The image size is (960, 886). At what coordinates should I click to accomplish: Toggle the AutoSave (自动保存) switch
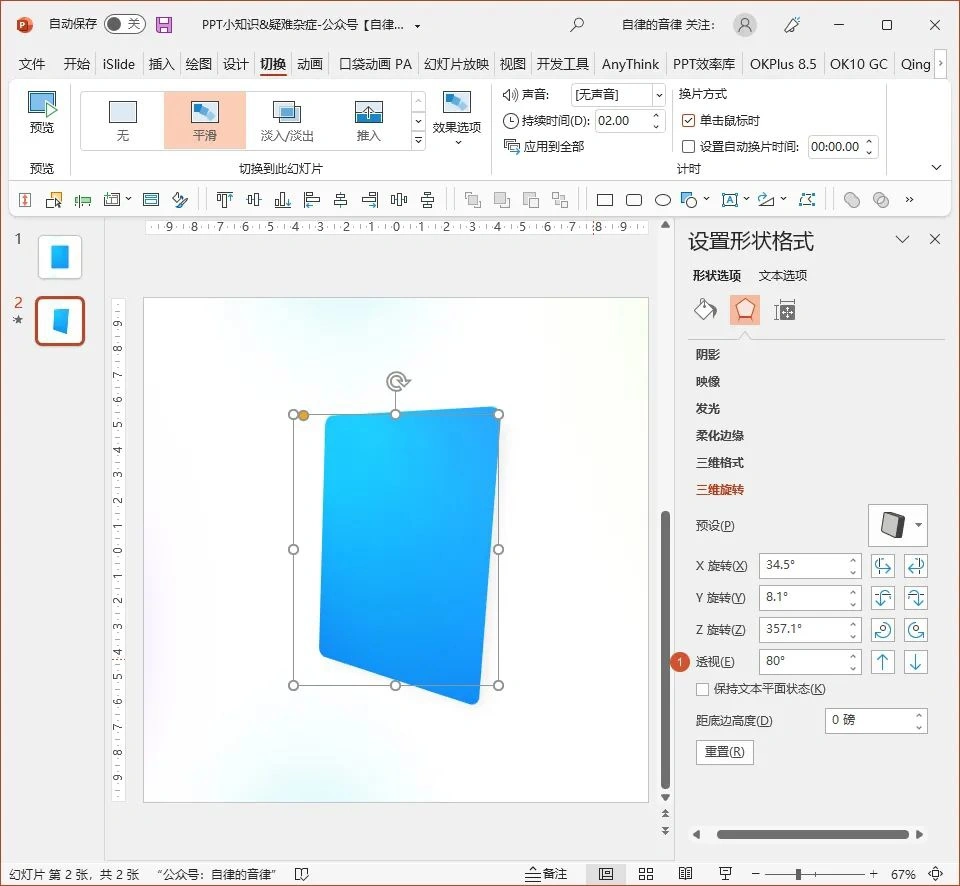coord(124,25)
